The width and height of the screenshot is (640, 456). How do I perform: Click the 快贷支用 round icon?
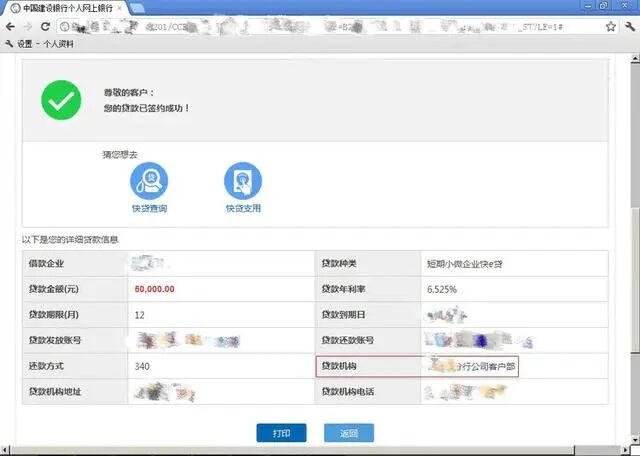tap(243, 181)
